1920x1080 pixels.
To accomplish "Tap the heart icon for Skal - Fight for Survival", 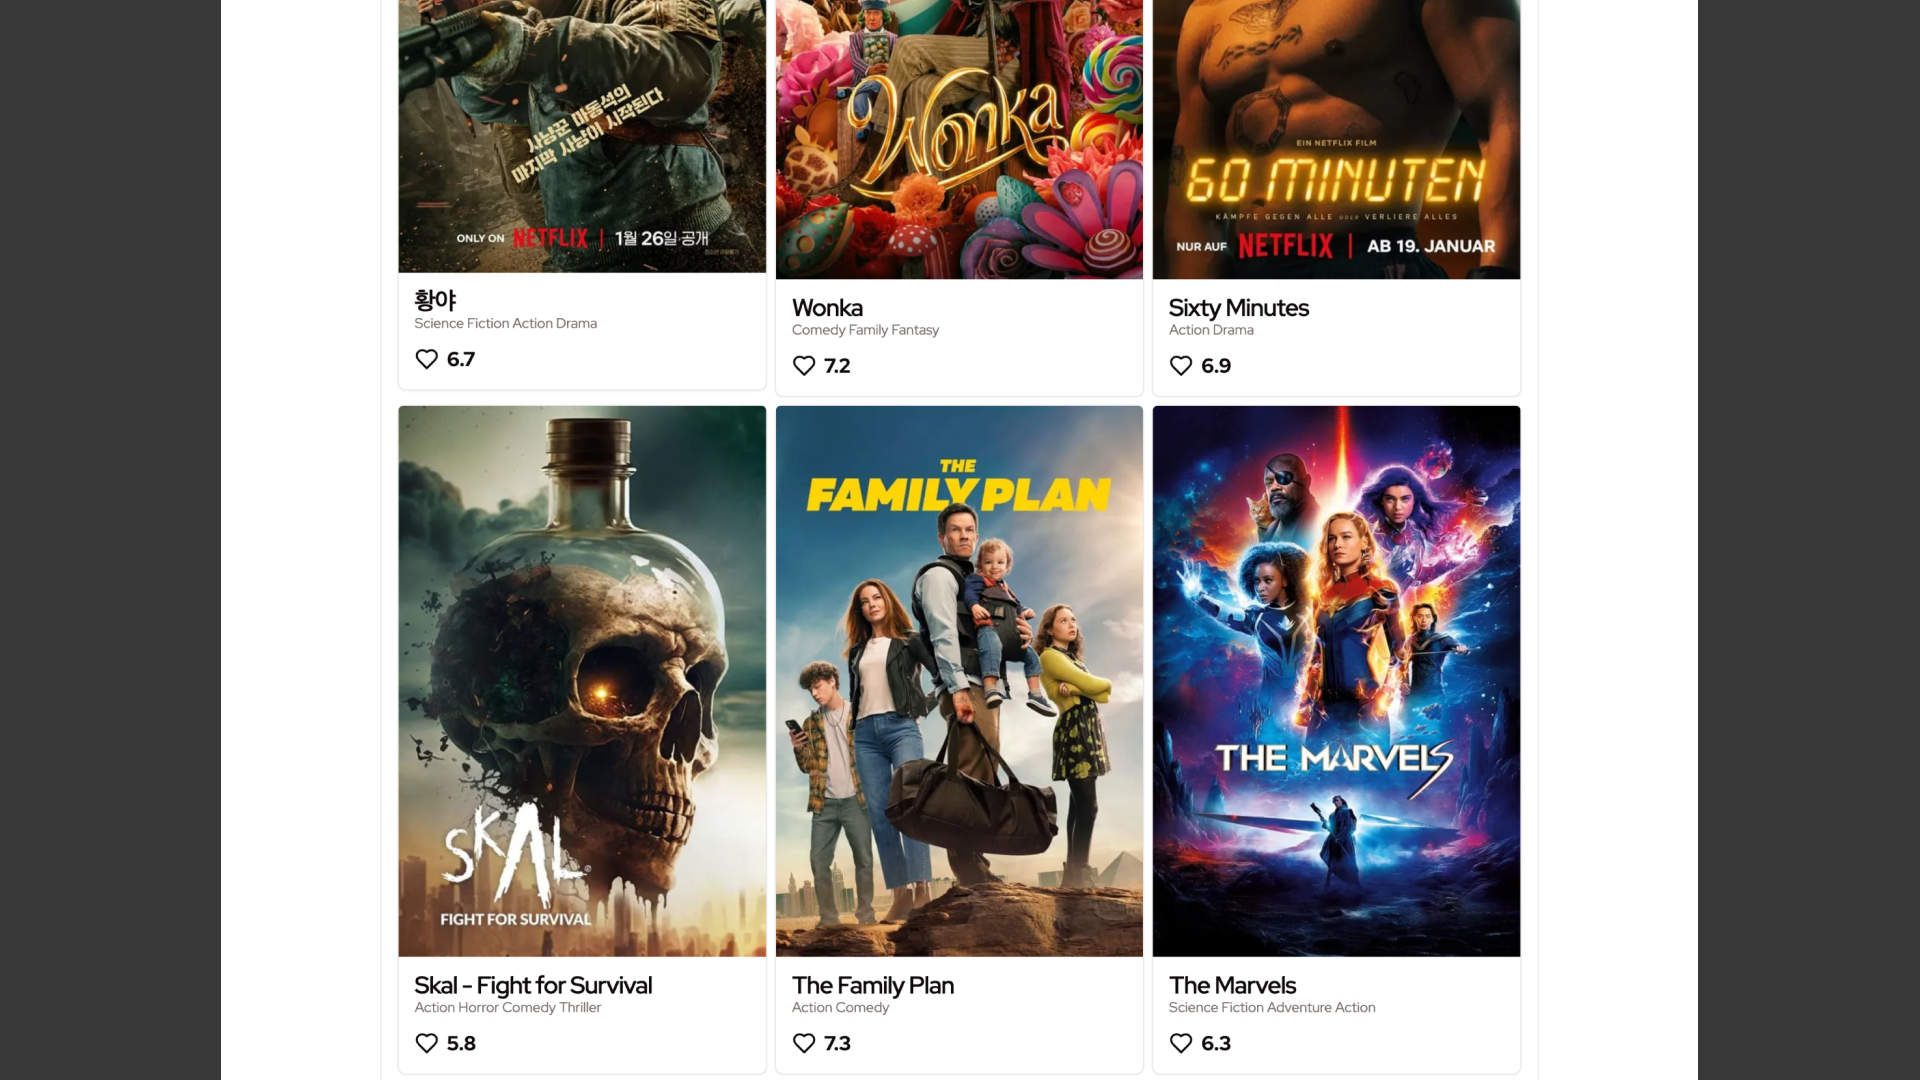I will (x=427, y=1043).
